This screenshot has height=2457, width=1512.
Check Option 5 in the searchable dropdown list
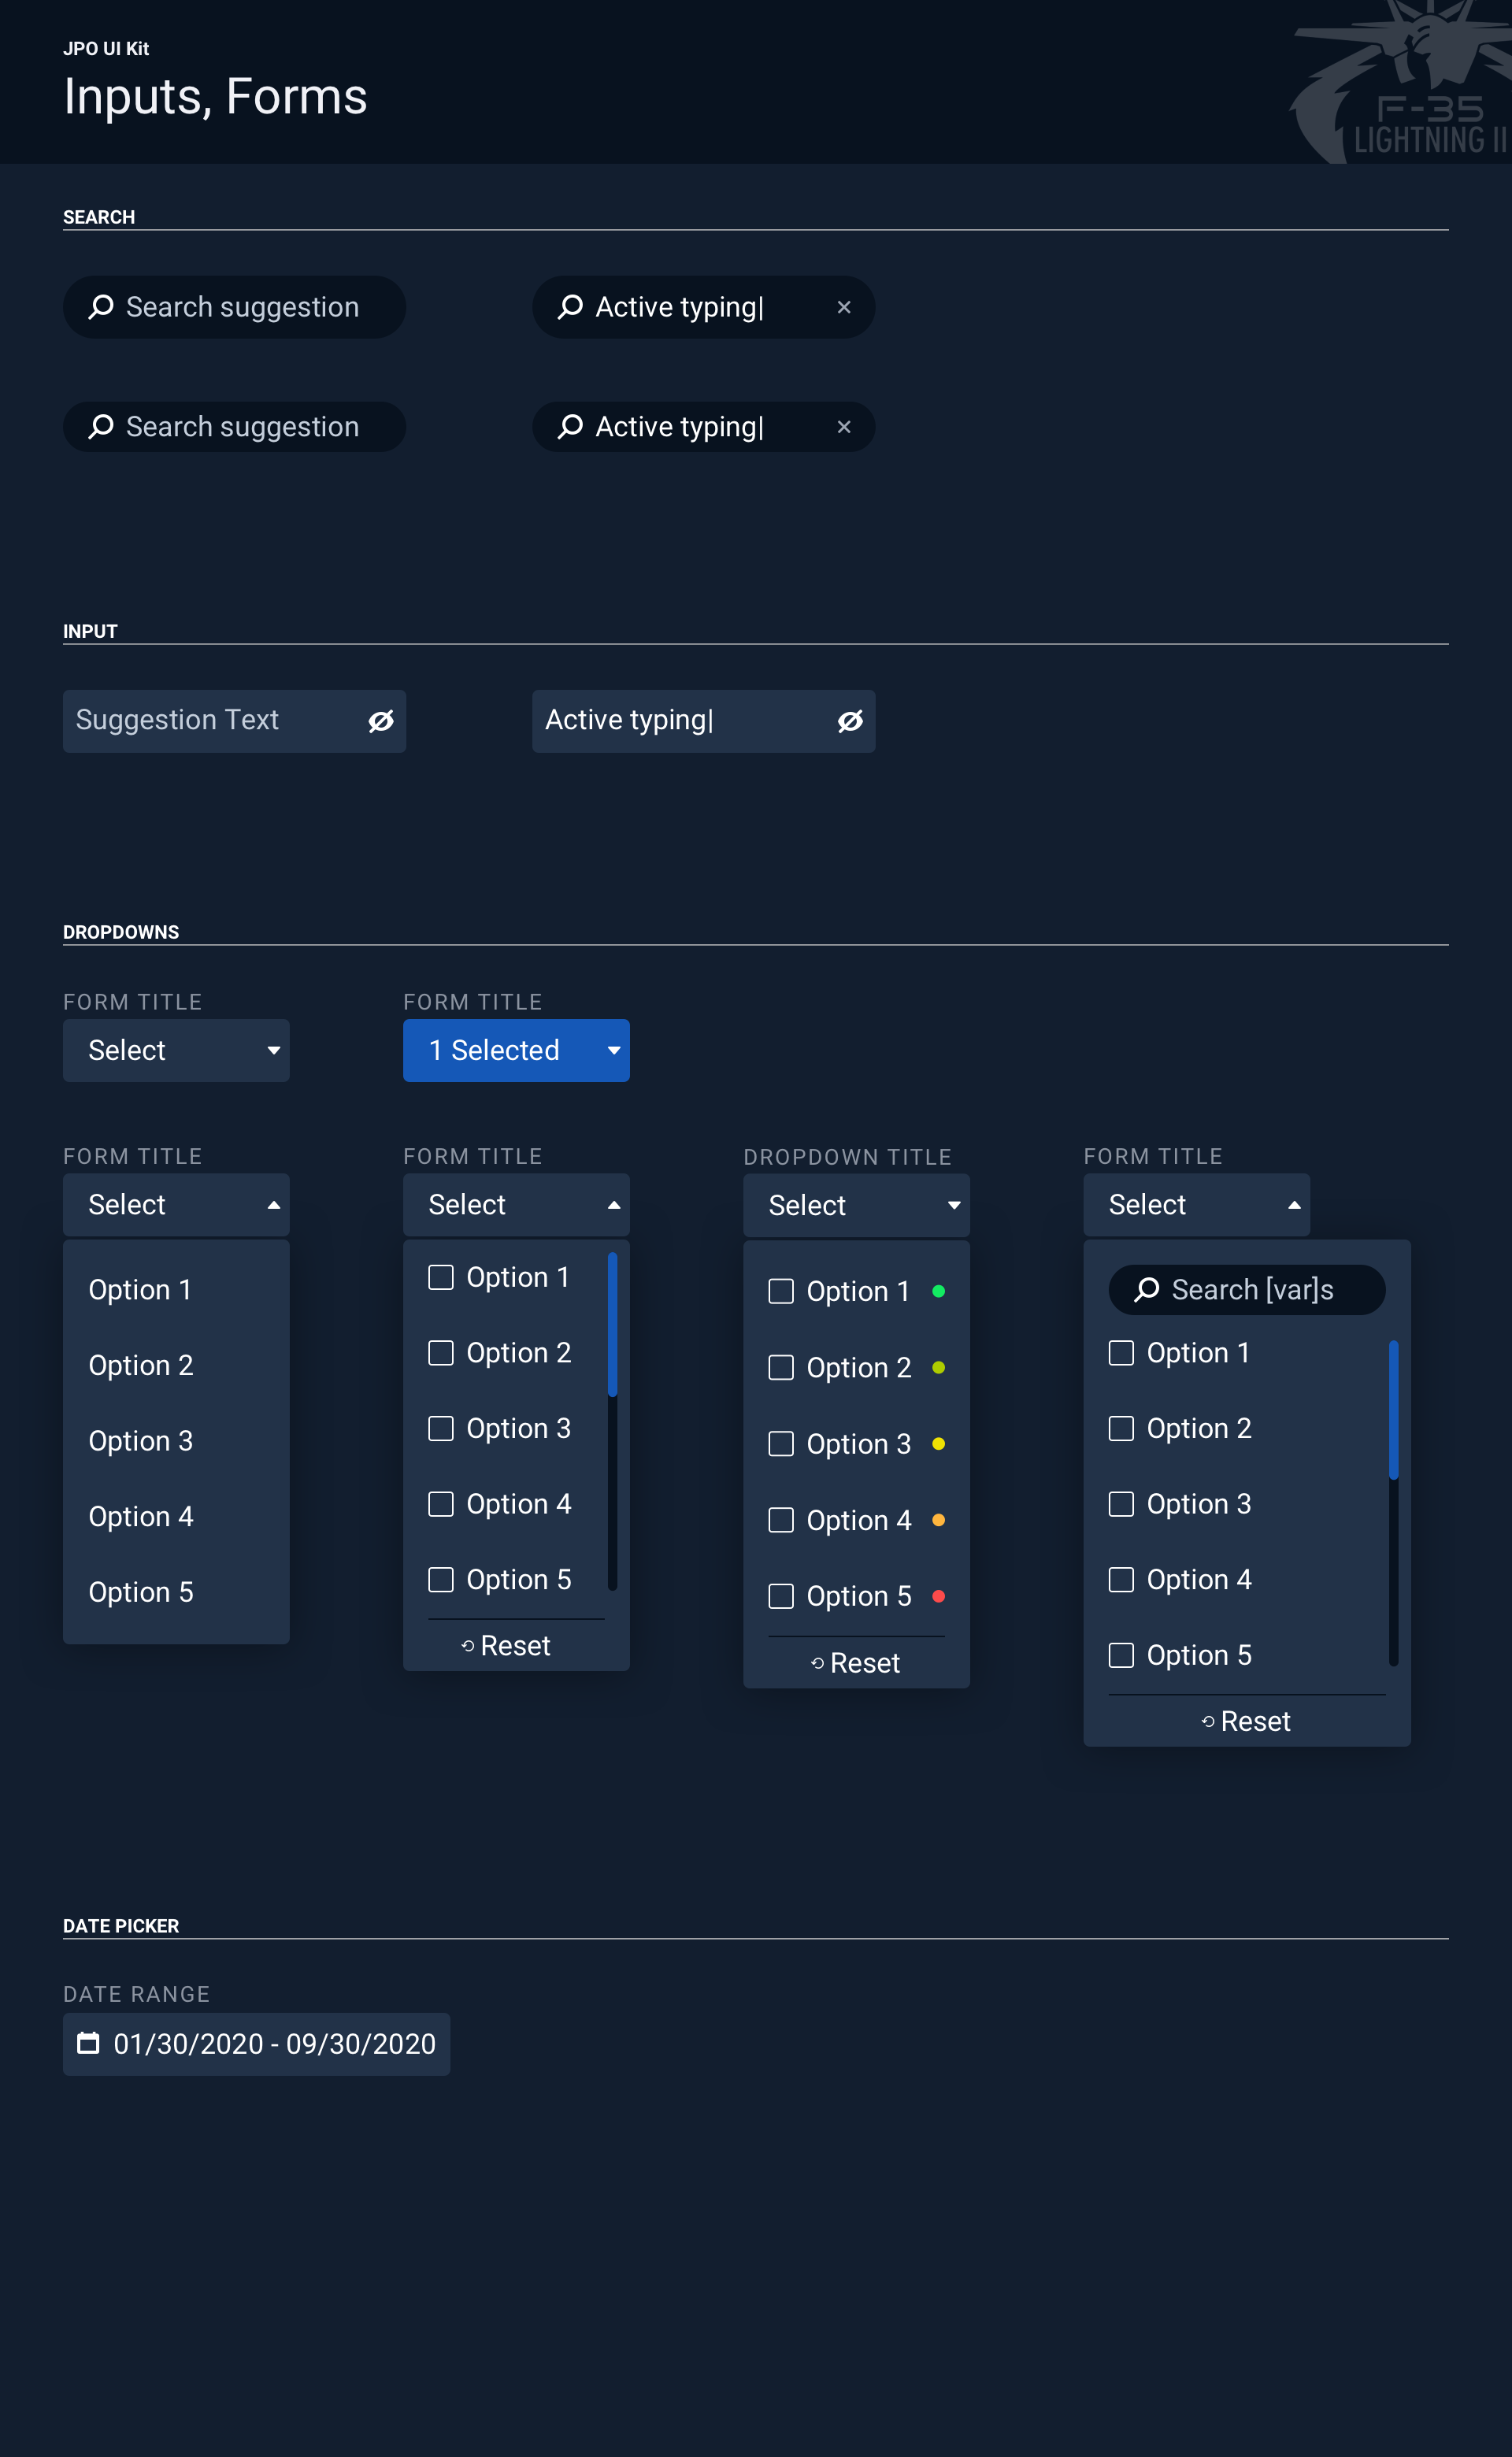point(1121,1655)
